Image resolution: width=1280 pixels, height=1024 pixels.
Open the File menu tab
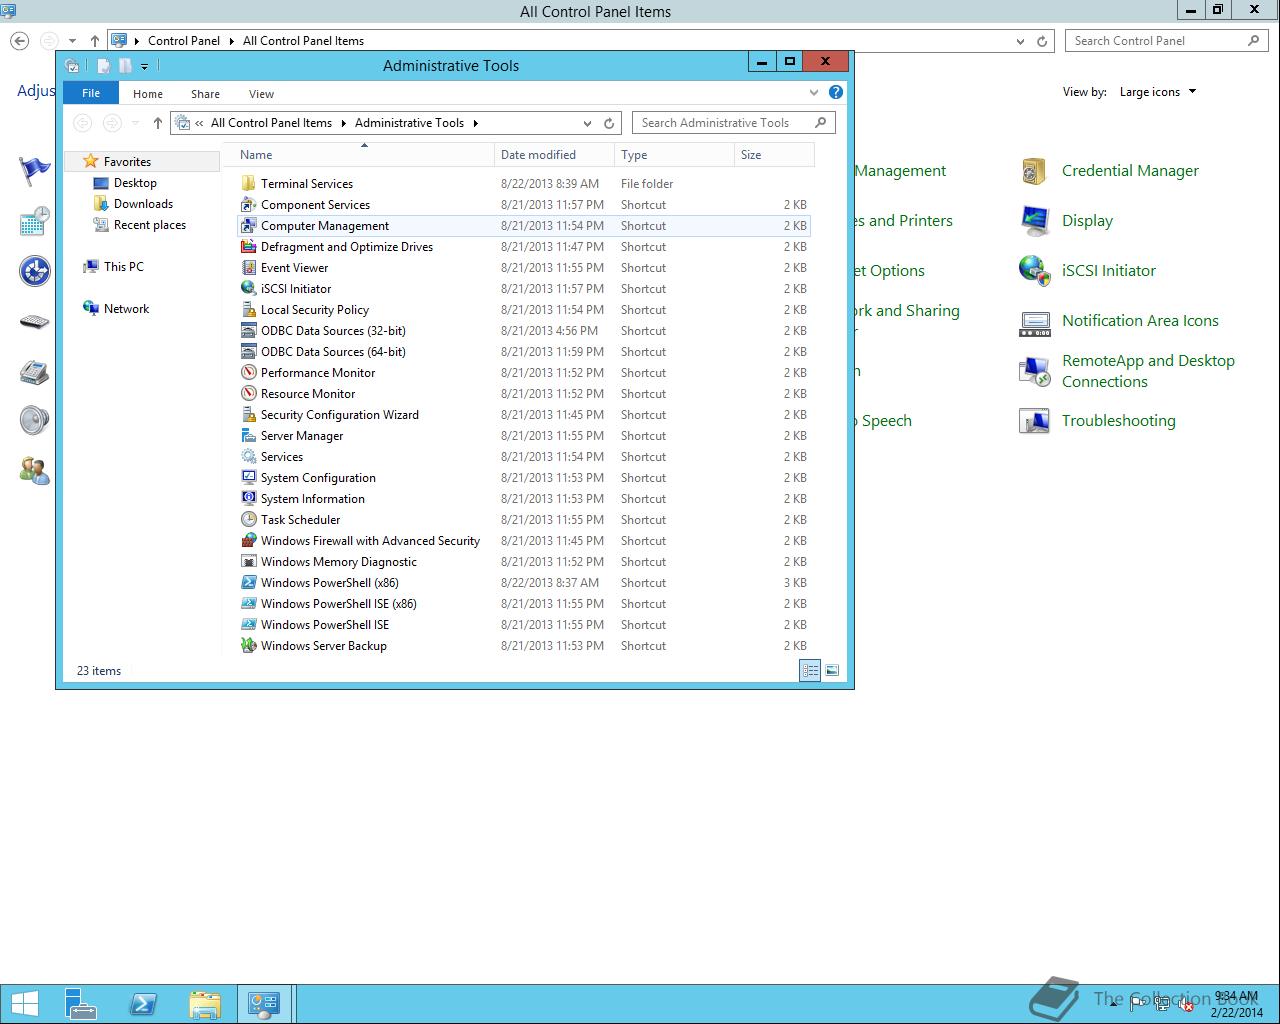(x=91, y=93)
